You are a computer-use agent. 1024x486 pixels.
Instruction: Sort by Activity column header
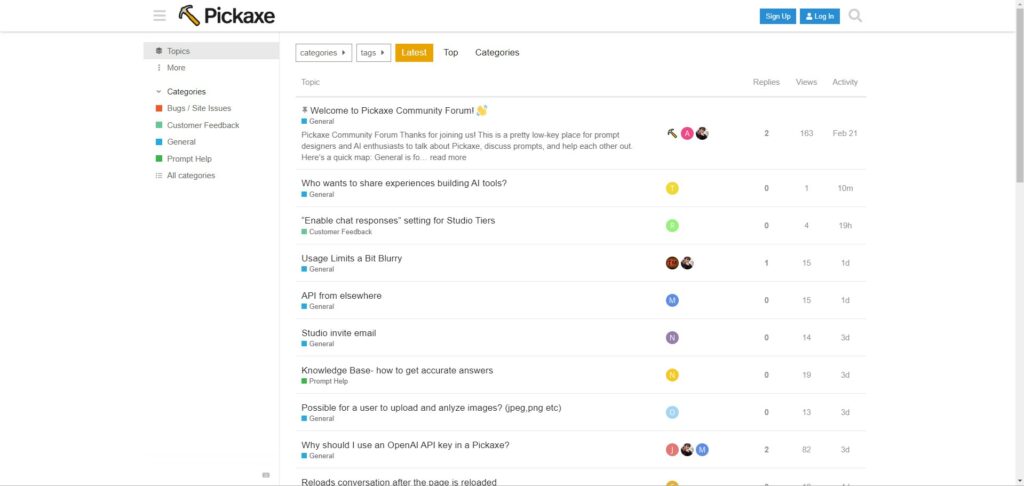point(844,82)
